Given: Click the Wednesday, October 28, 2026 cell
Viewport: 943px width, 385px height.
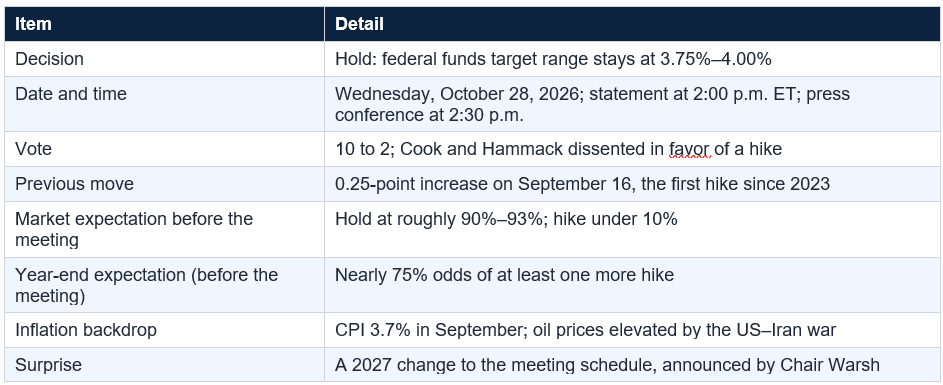Looking at the screenshot, I should tap(631, 104).
